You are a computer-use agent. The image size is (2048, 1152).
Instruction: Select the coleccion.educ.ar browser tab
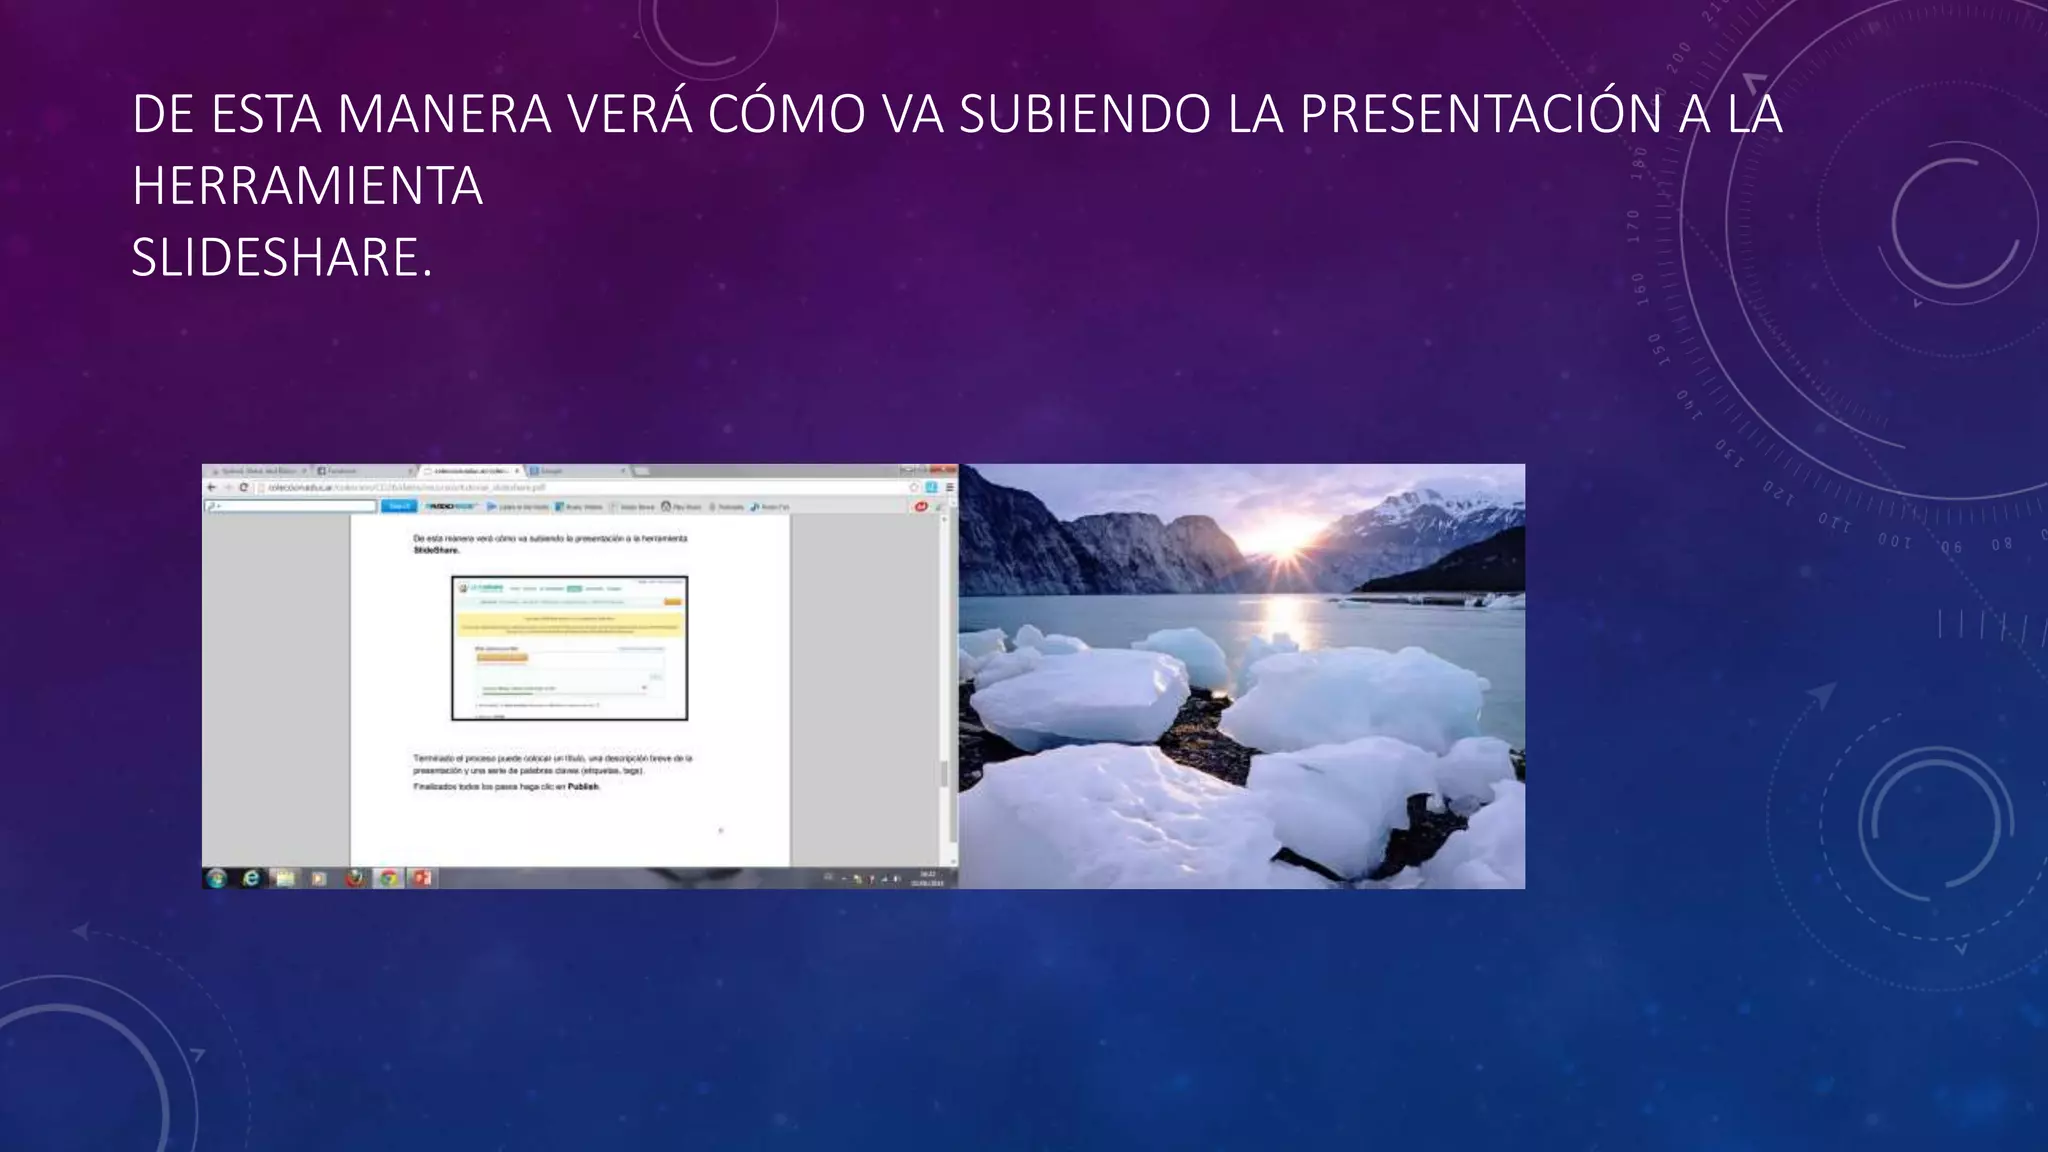[x=470, y=471]
